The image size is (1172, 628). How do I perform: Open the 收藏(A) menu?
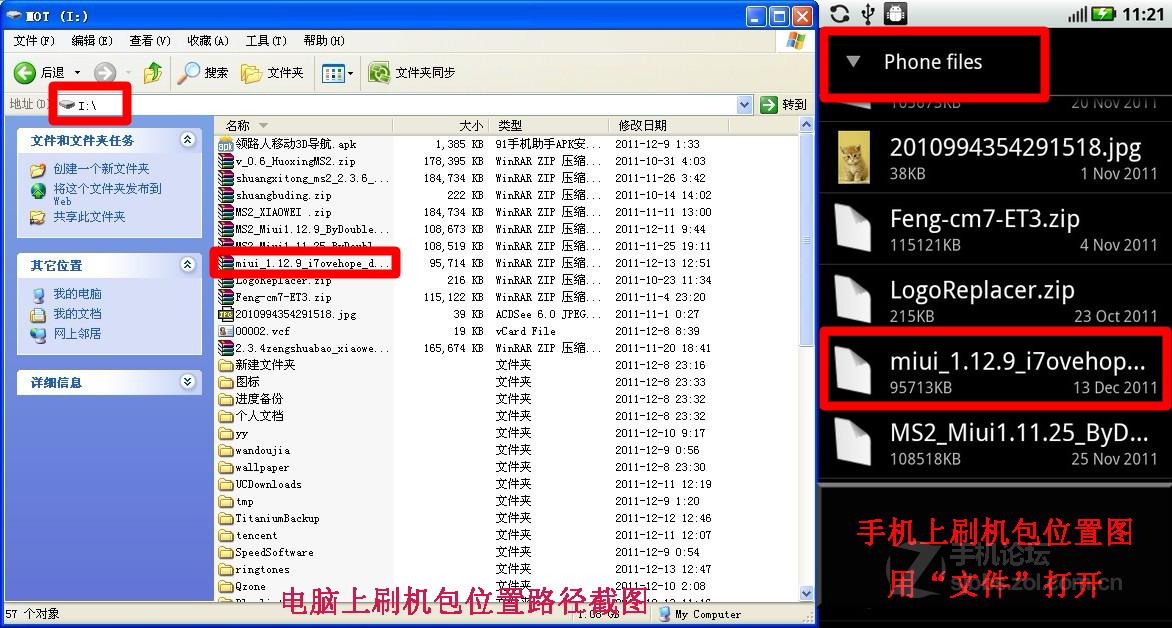coord(208,40)
